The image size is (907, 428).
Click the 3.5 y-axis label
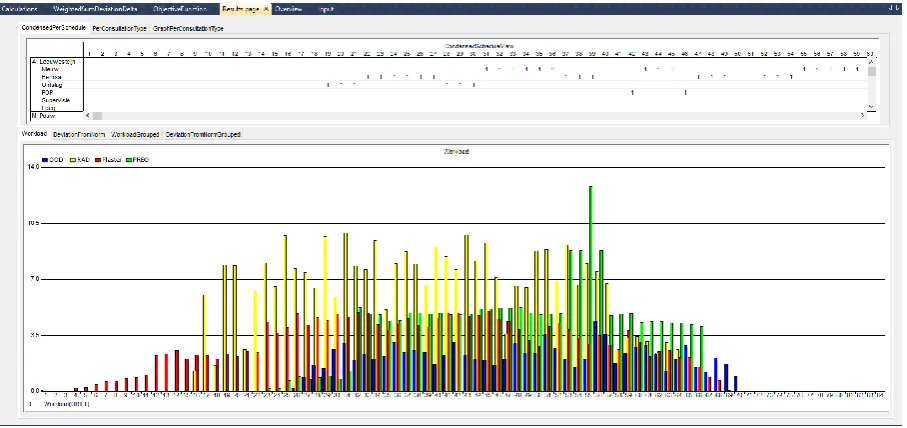[x=35, y=335]
